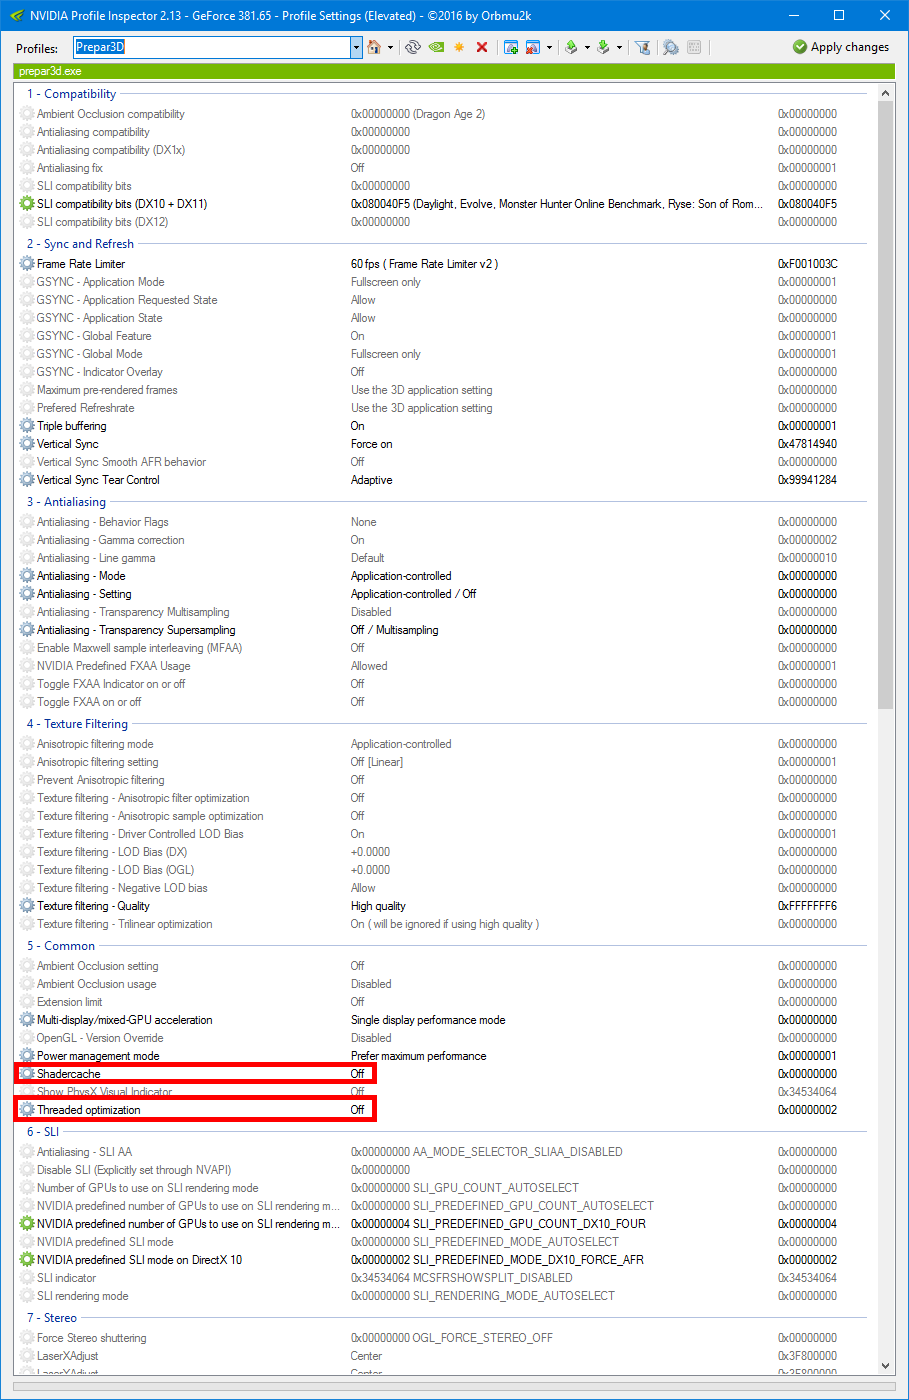Click the vertical scrollbar thumb
909x1400 pixels.
[x=885, y=405]
